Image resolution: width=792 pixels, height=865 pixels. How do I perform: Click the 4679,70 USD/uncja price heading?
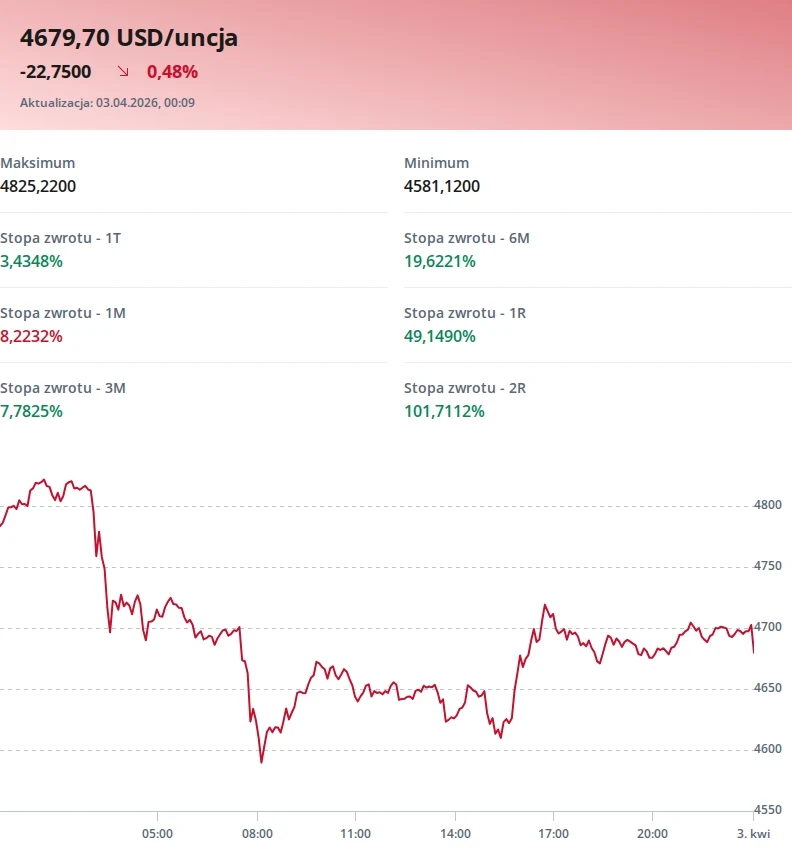129,38
